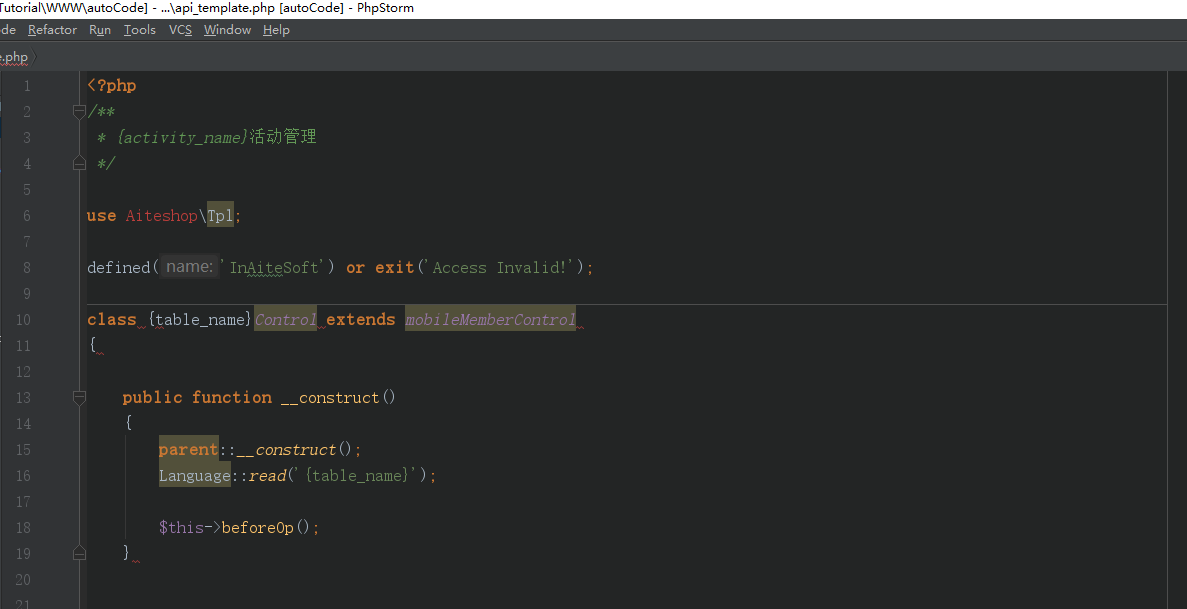Click the 'name:' parameter hint

pos(189,267)
